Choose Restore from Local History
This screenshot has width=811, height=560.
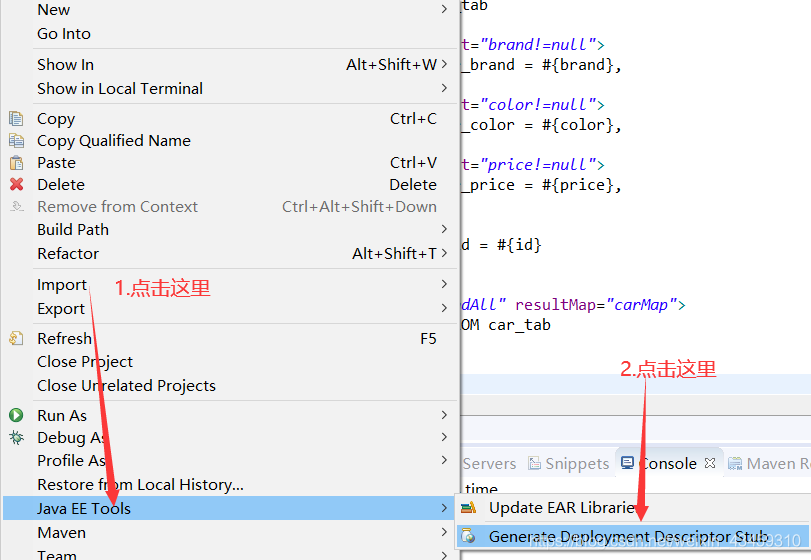coord(230,485)
